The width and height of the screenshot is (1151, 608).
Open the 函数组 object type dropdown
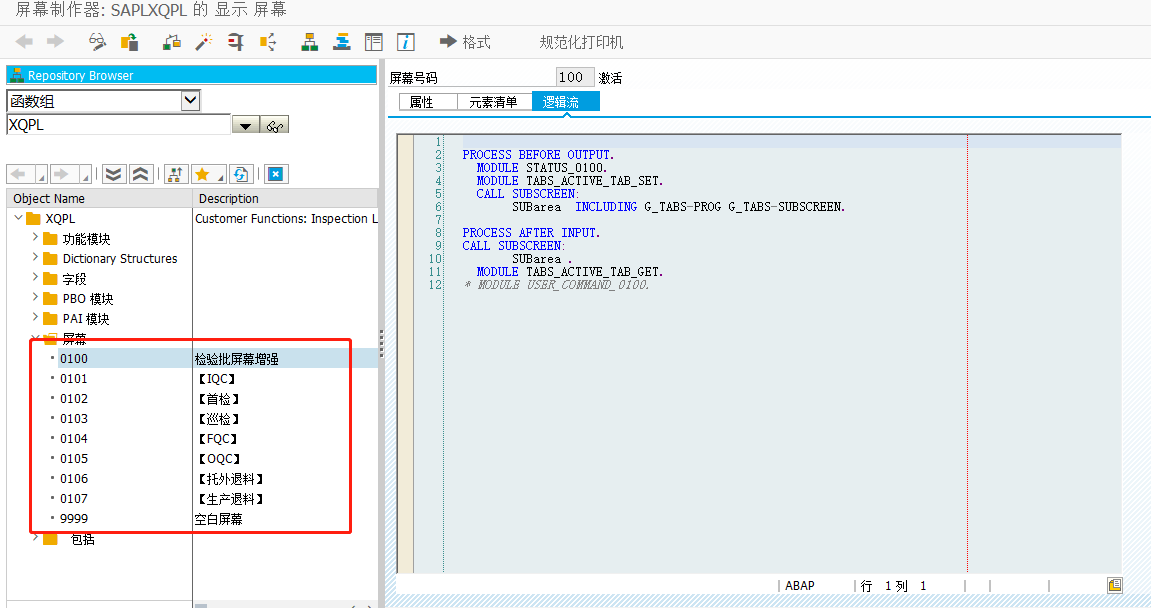[191, 100]
